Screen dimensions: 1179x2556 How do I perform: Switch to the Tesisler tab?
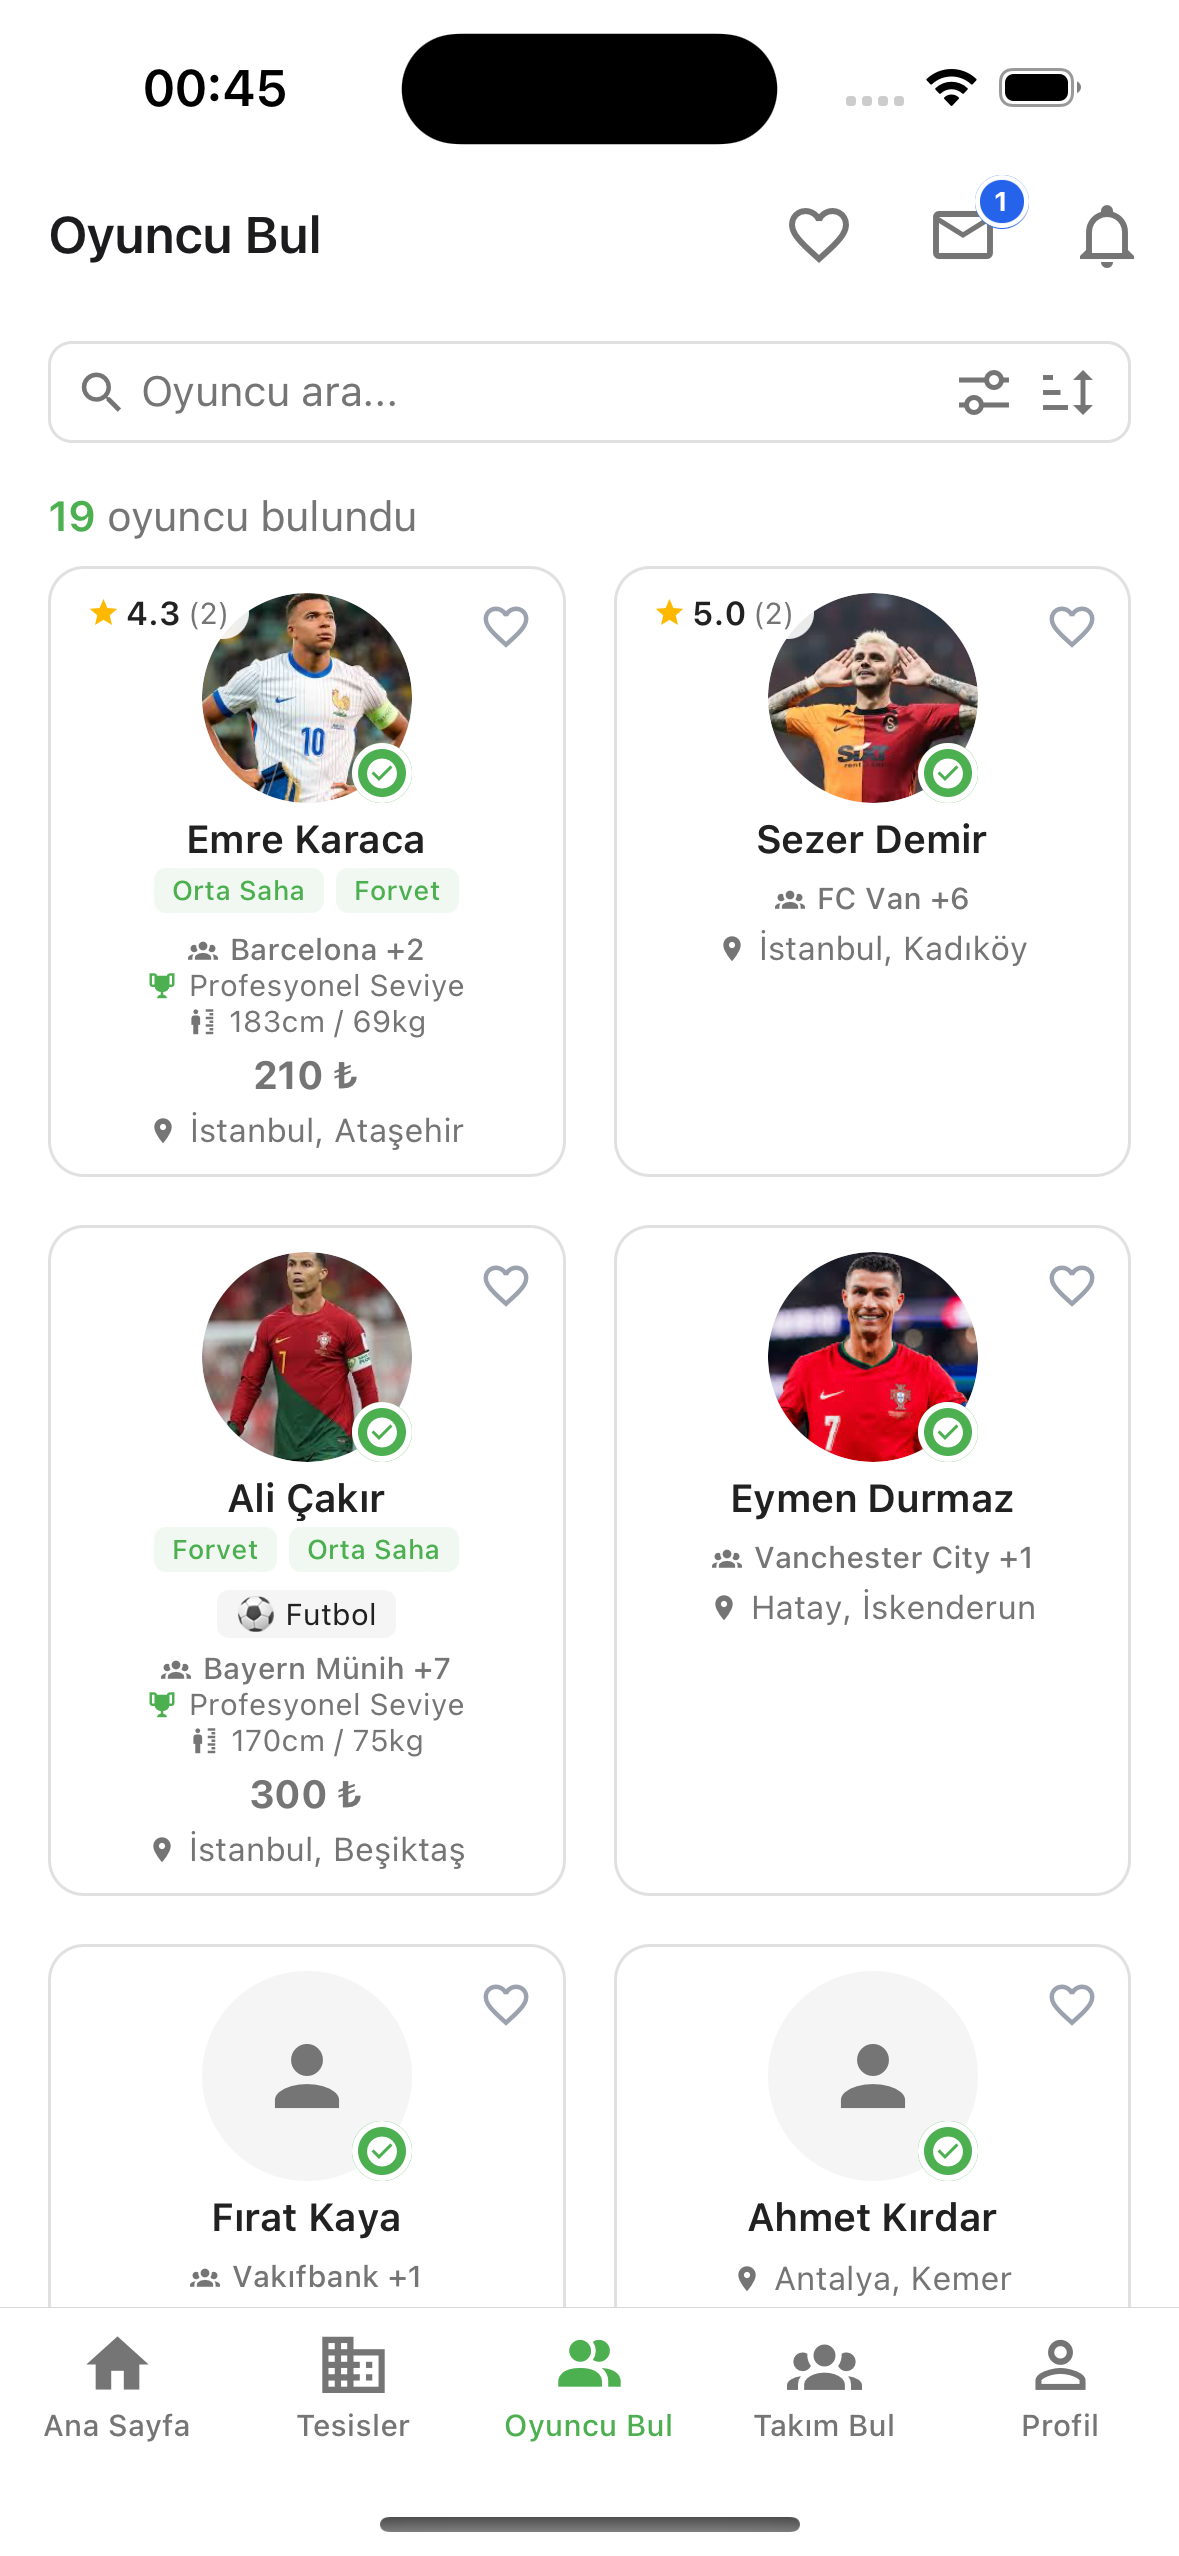pos(353,2386)
